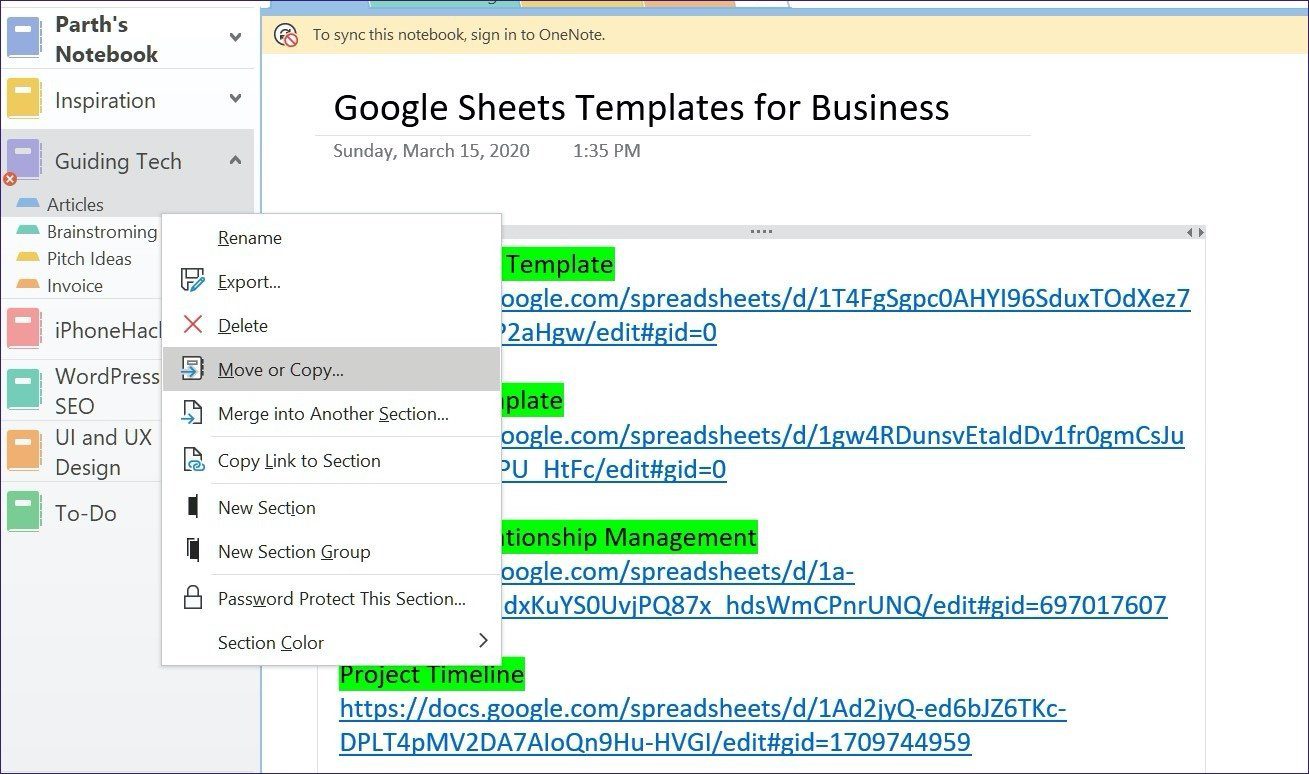The width and height of the screenshot is (1309, 774).
Task: Expand the Inspiration notebook chevron
Action: [235, 99]
